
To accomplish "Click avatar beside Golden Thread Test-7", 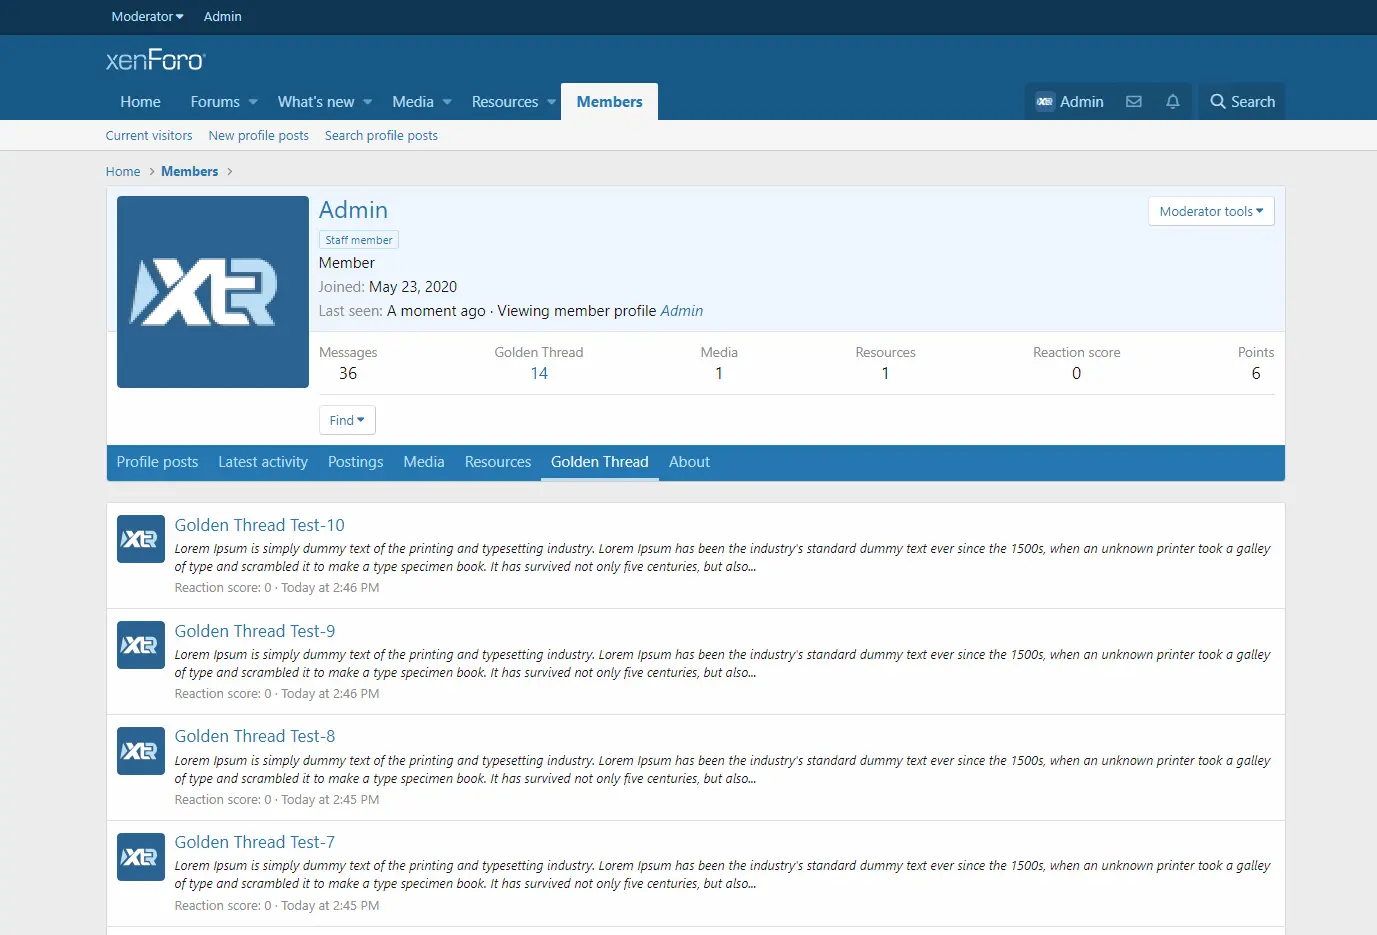I will [x=141, y=857].
